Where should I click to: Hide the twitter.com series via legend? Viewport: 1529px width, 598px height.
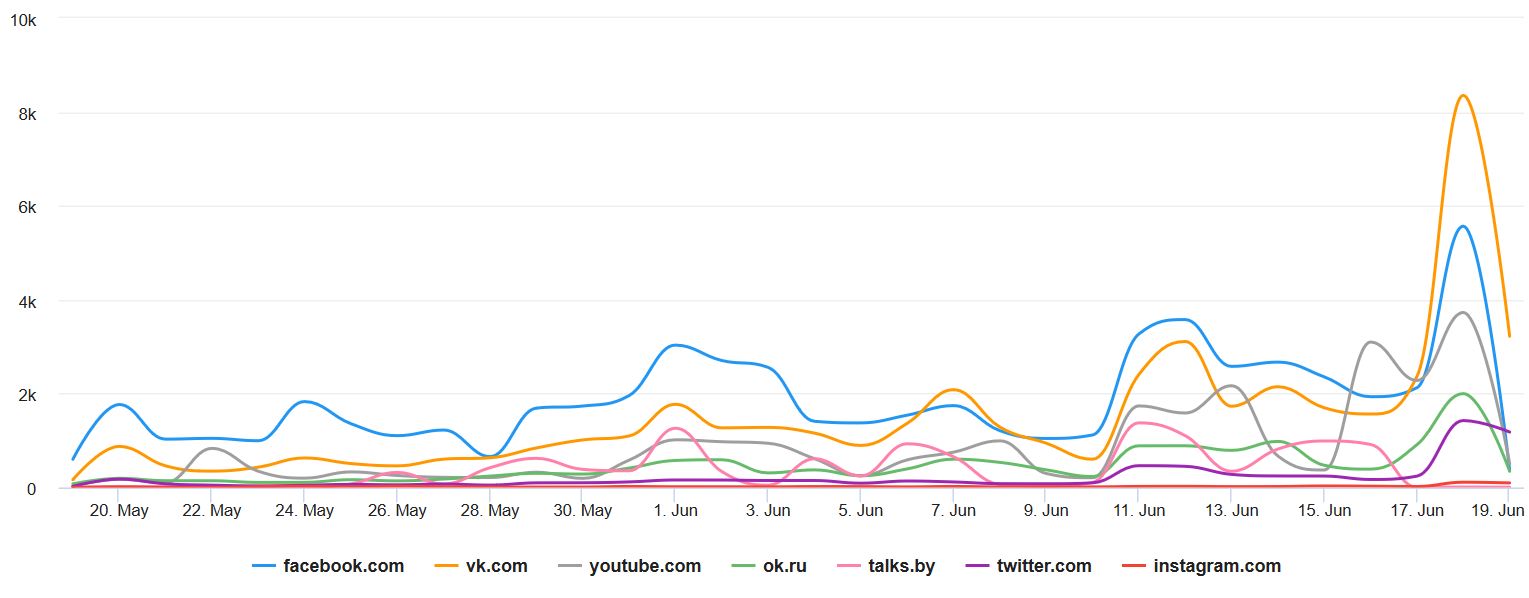[x=1043, y=566]
